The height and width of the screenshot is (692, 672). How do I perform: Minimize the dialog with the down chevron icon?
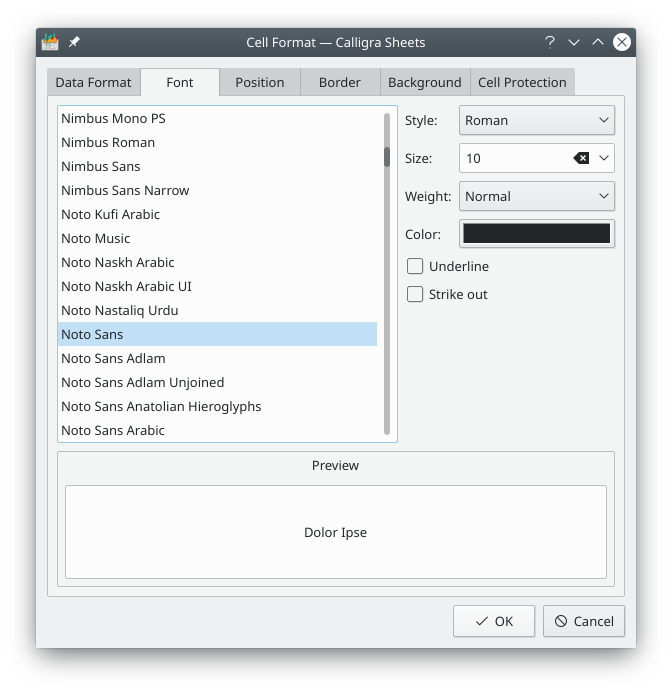coord(574,42)
